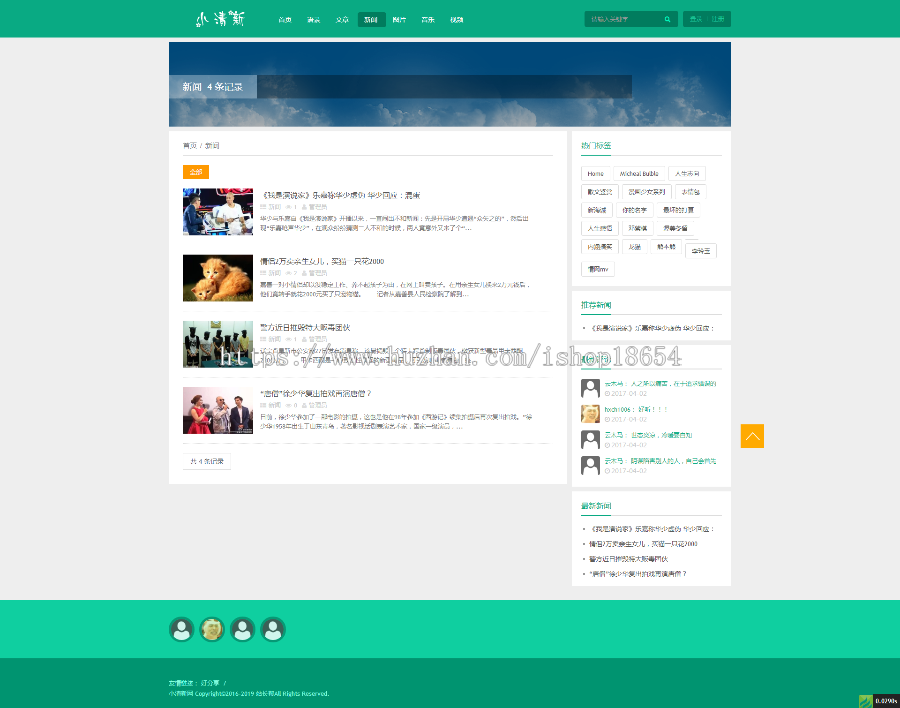Open the masked suspects police thumbnail
This screenshot has width=900, height=708.
pos(218,344)
